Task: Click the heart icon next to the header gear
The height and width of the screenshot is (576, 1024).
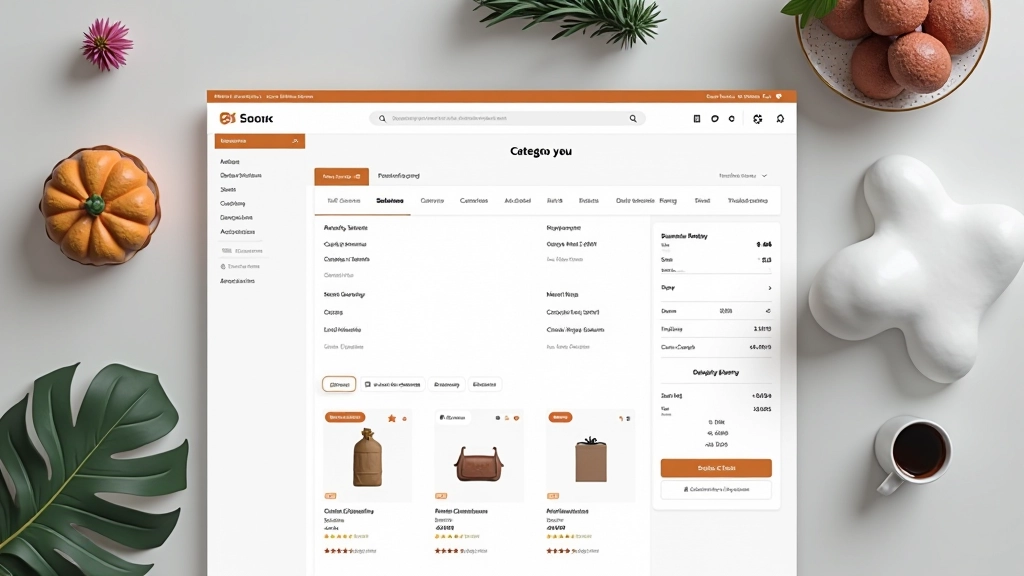Action: (x=731, y=119)
